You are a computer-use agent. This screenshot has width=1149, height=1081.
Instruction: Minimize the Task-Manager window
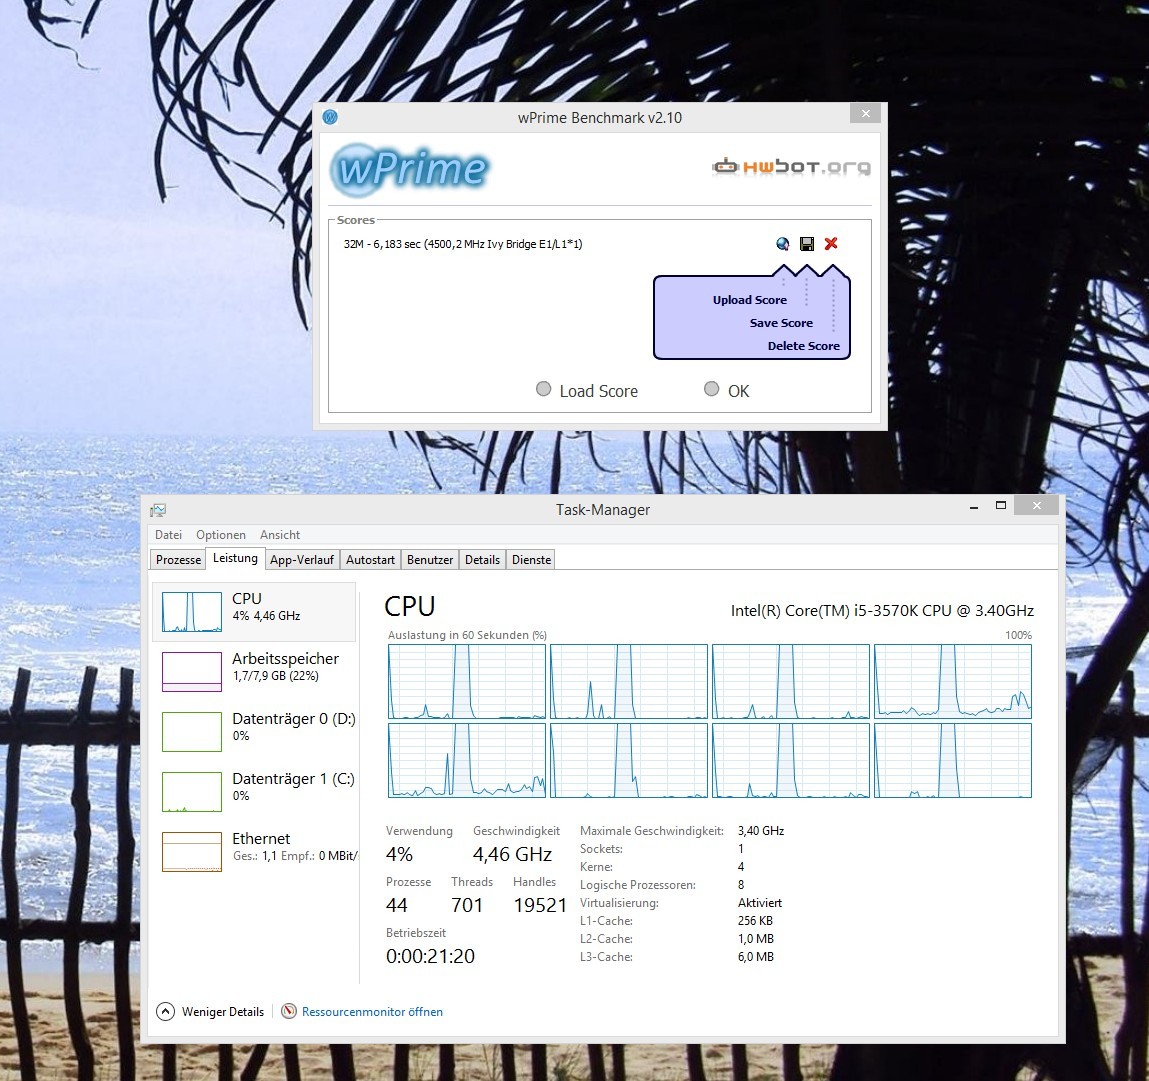point(974,506)
